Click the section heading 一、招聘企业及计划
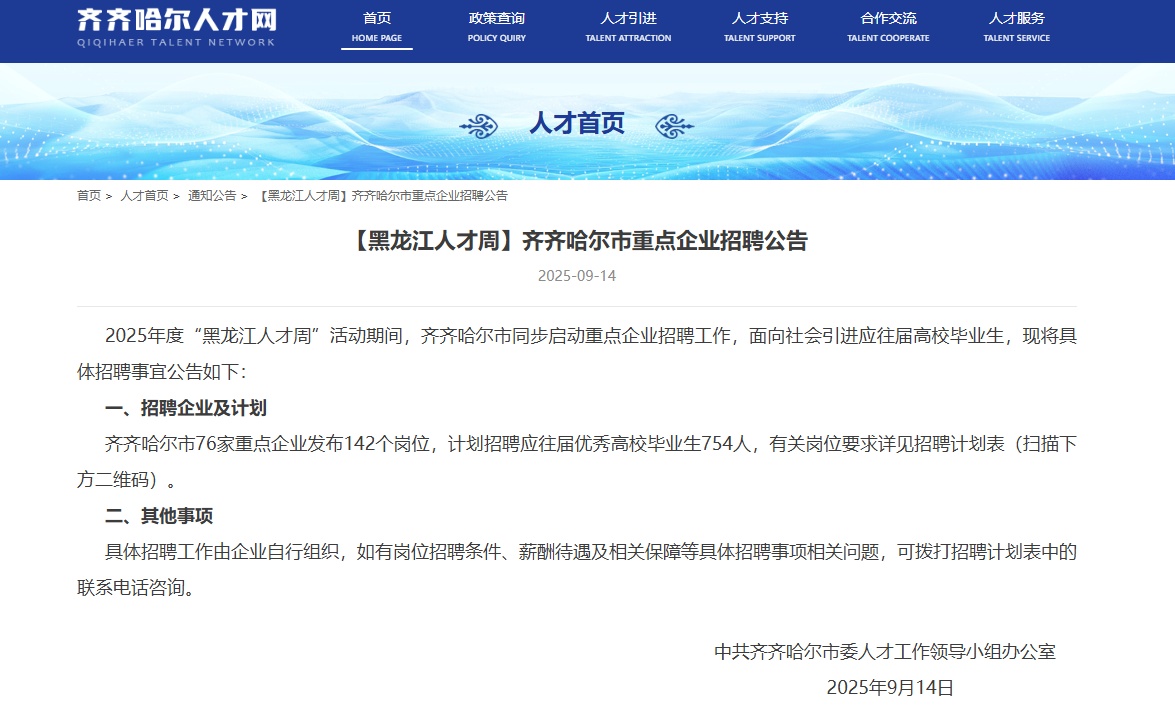The width and height of the screenshot is (1175, 721). coord(186,408)
